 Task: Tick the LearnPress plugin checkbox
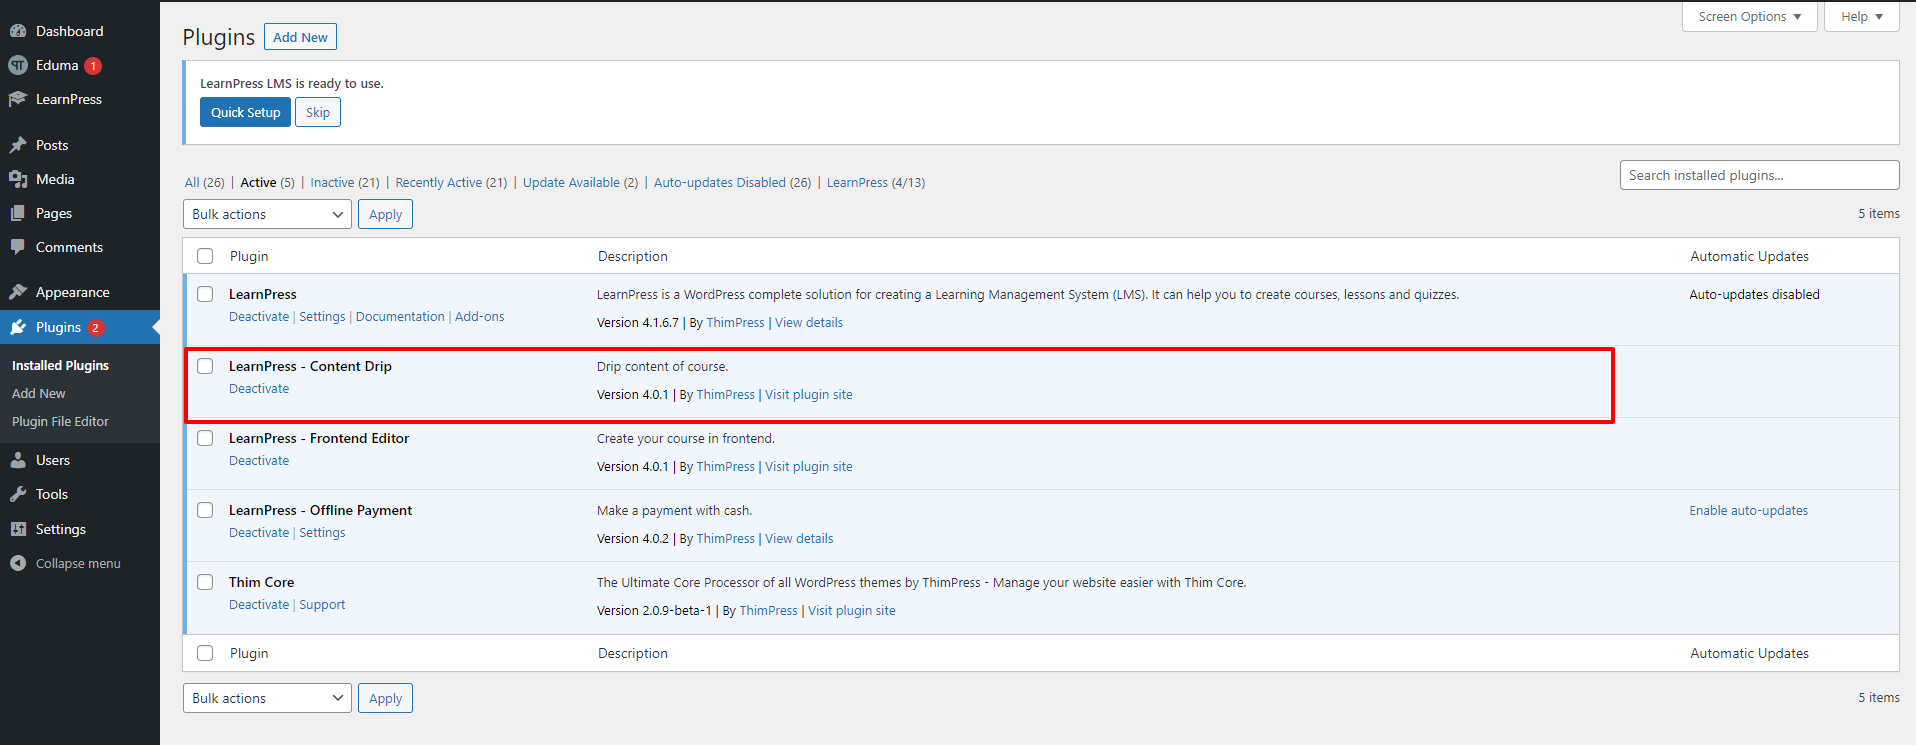tap(205, 294)
